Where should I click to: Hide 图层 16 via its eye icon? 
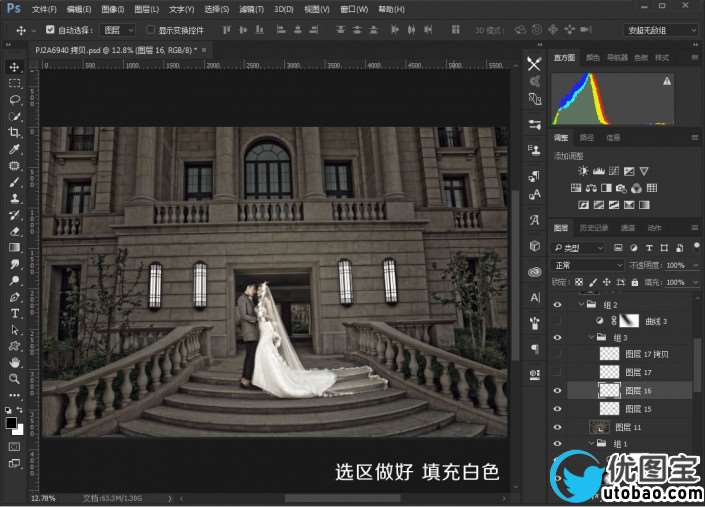coord(558,391)
